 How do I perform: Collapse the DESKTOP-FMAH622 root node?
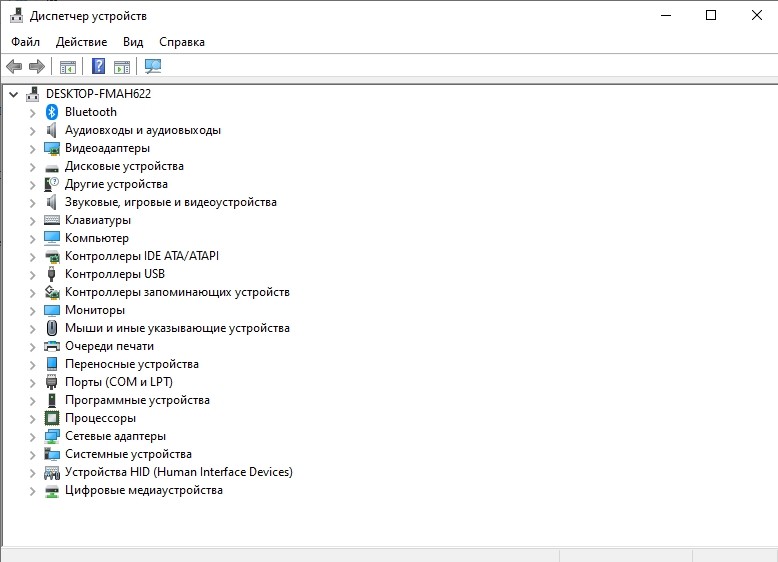point(13,94)
